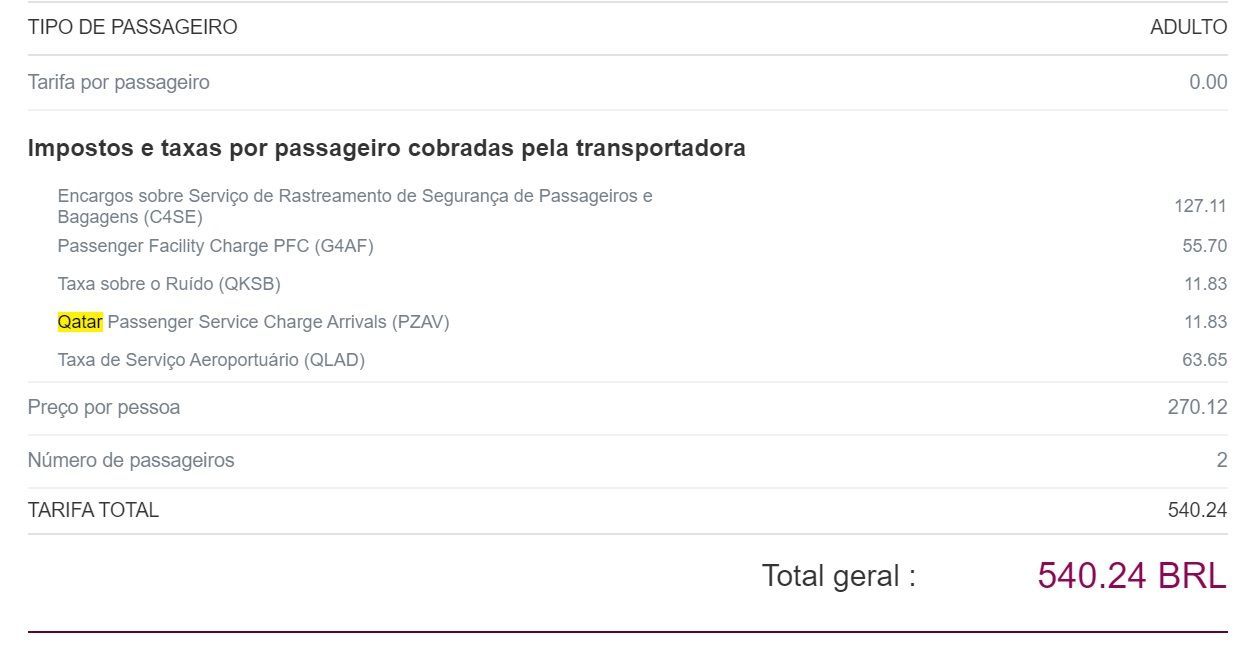1252x648 pixels.
Task: Select the Taxa de Serviço Aeroportuário (QLAD) line
Action: point(211,360)
